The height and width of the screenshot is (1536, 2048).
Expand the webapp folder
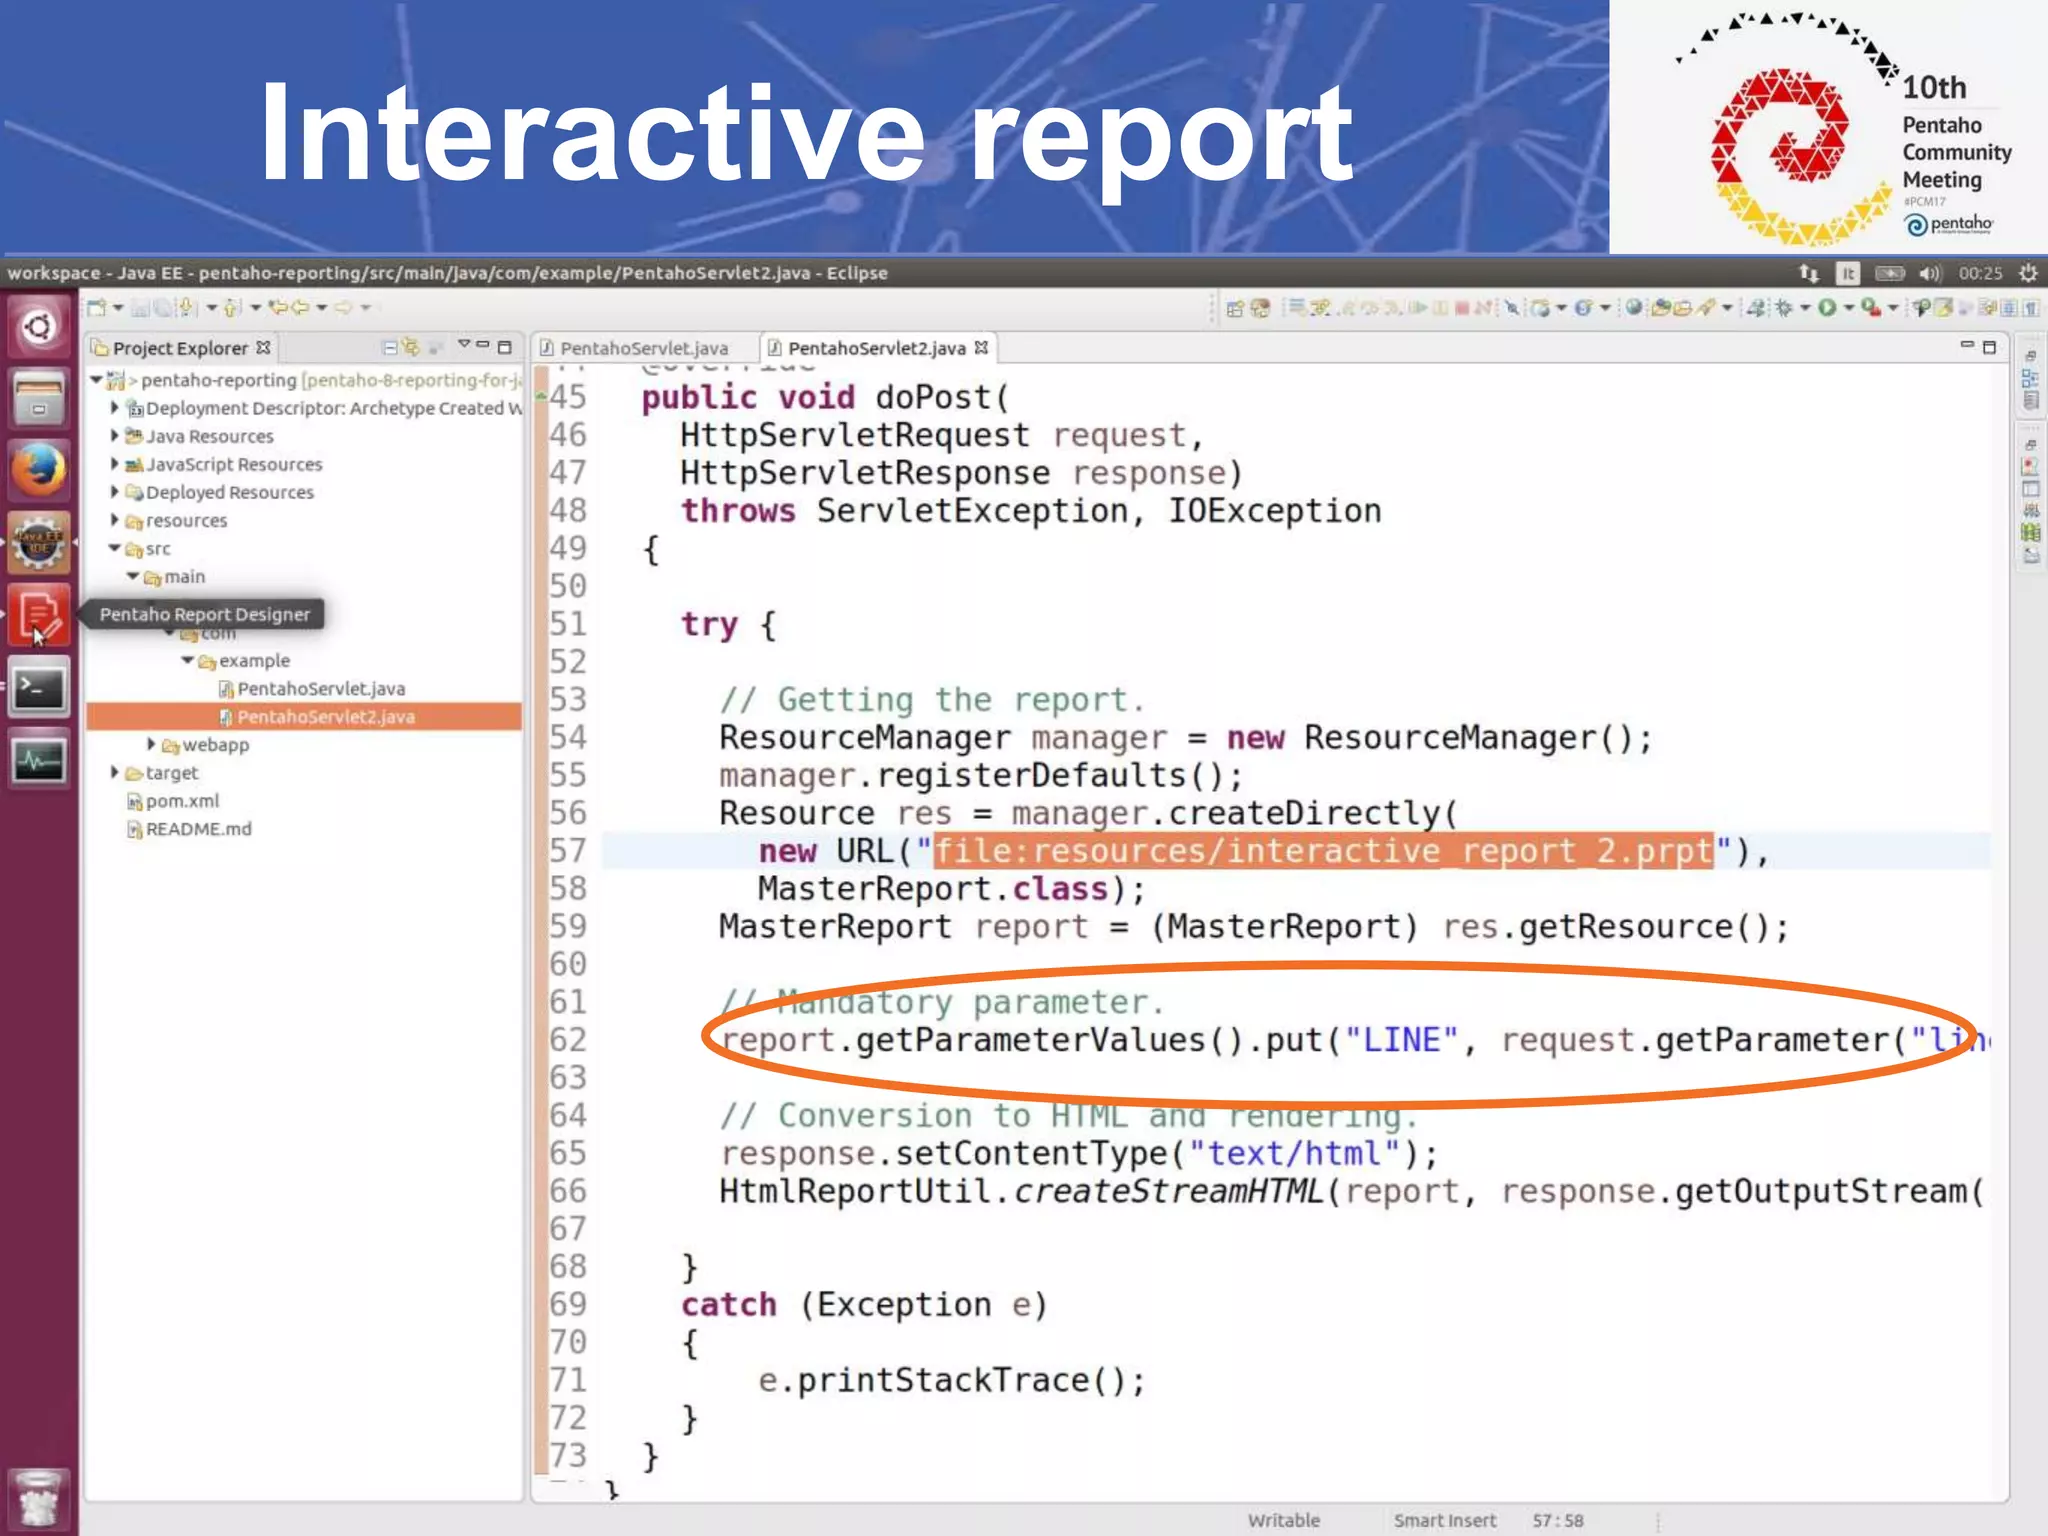(x=151, y=745)
